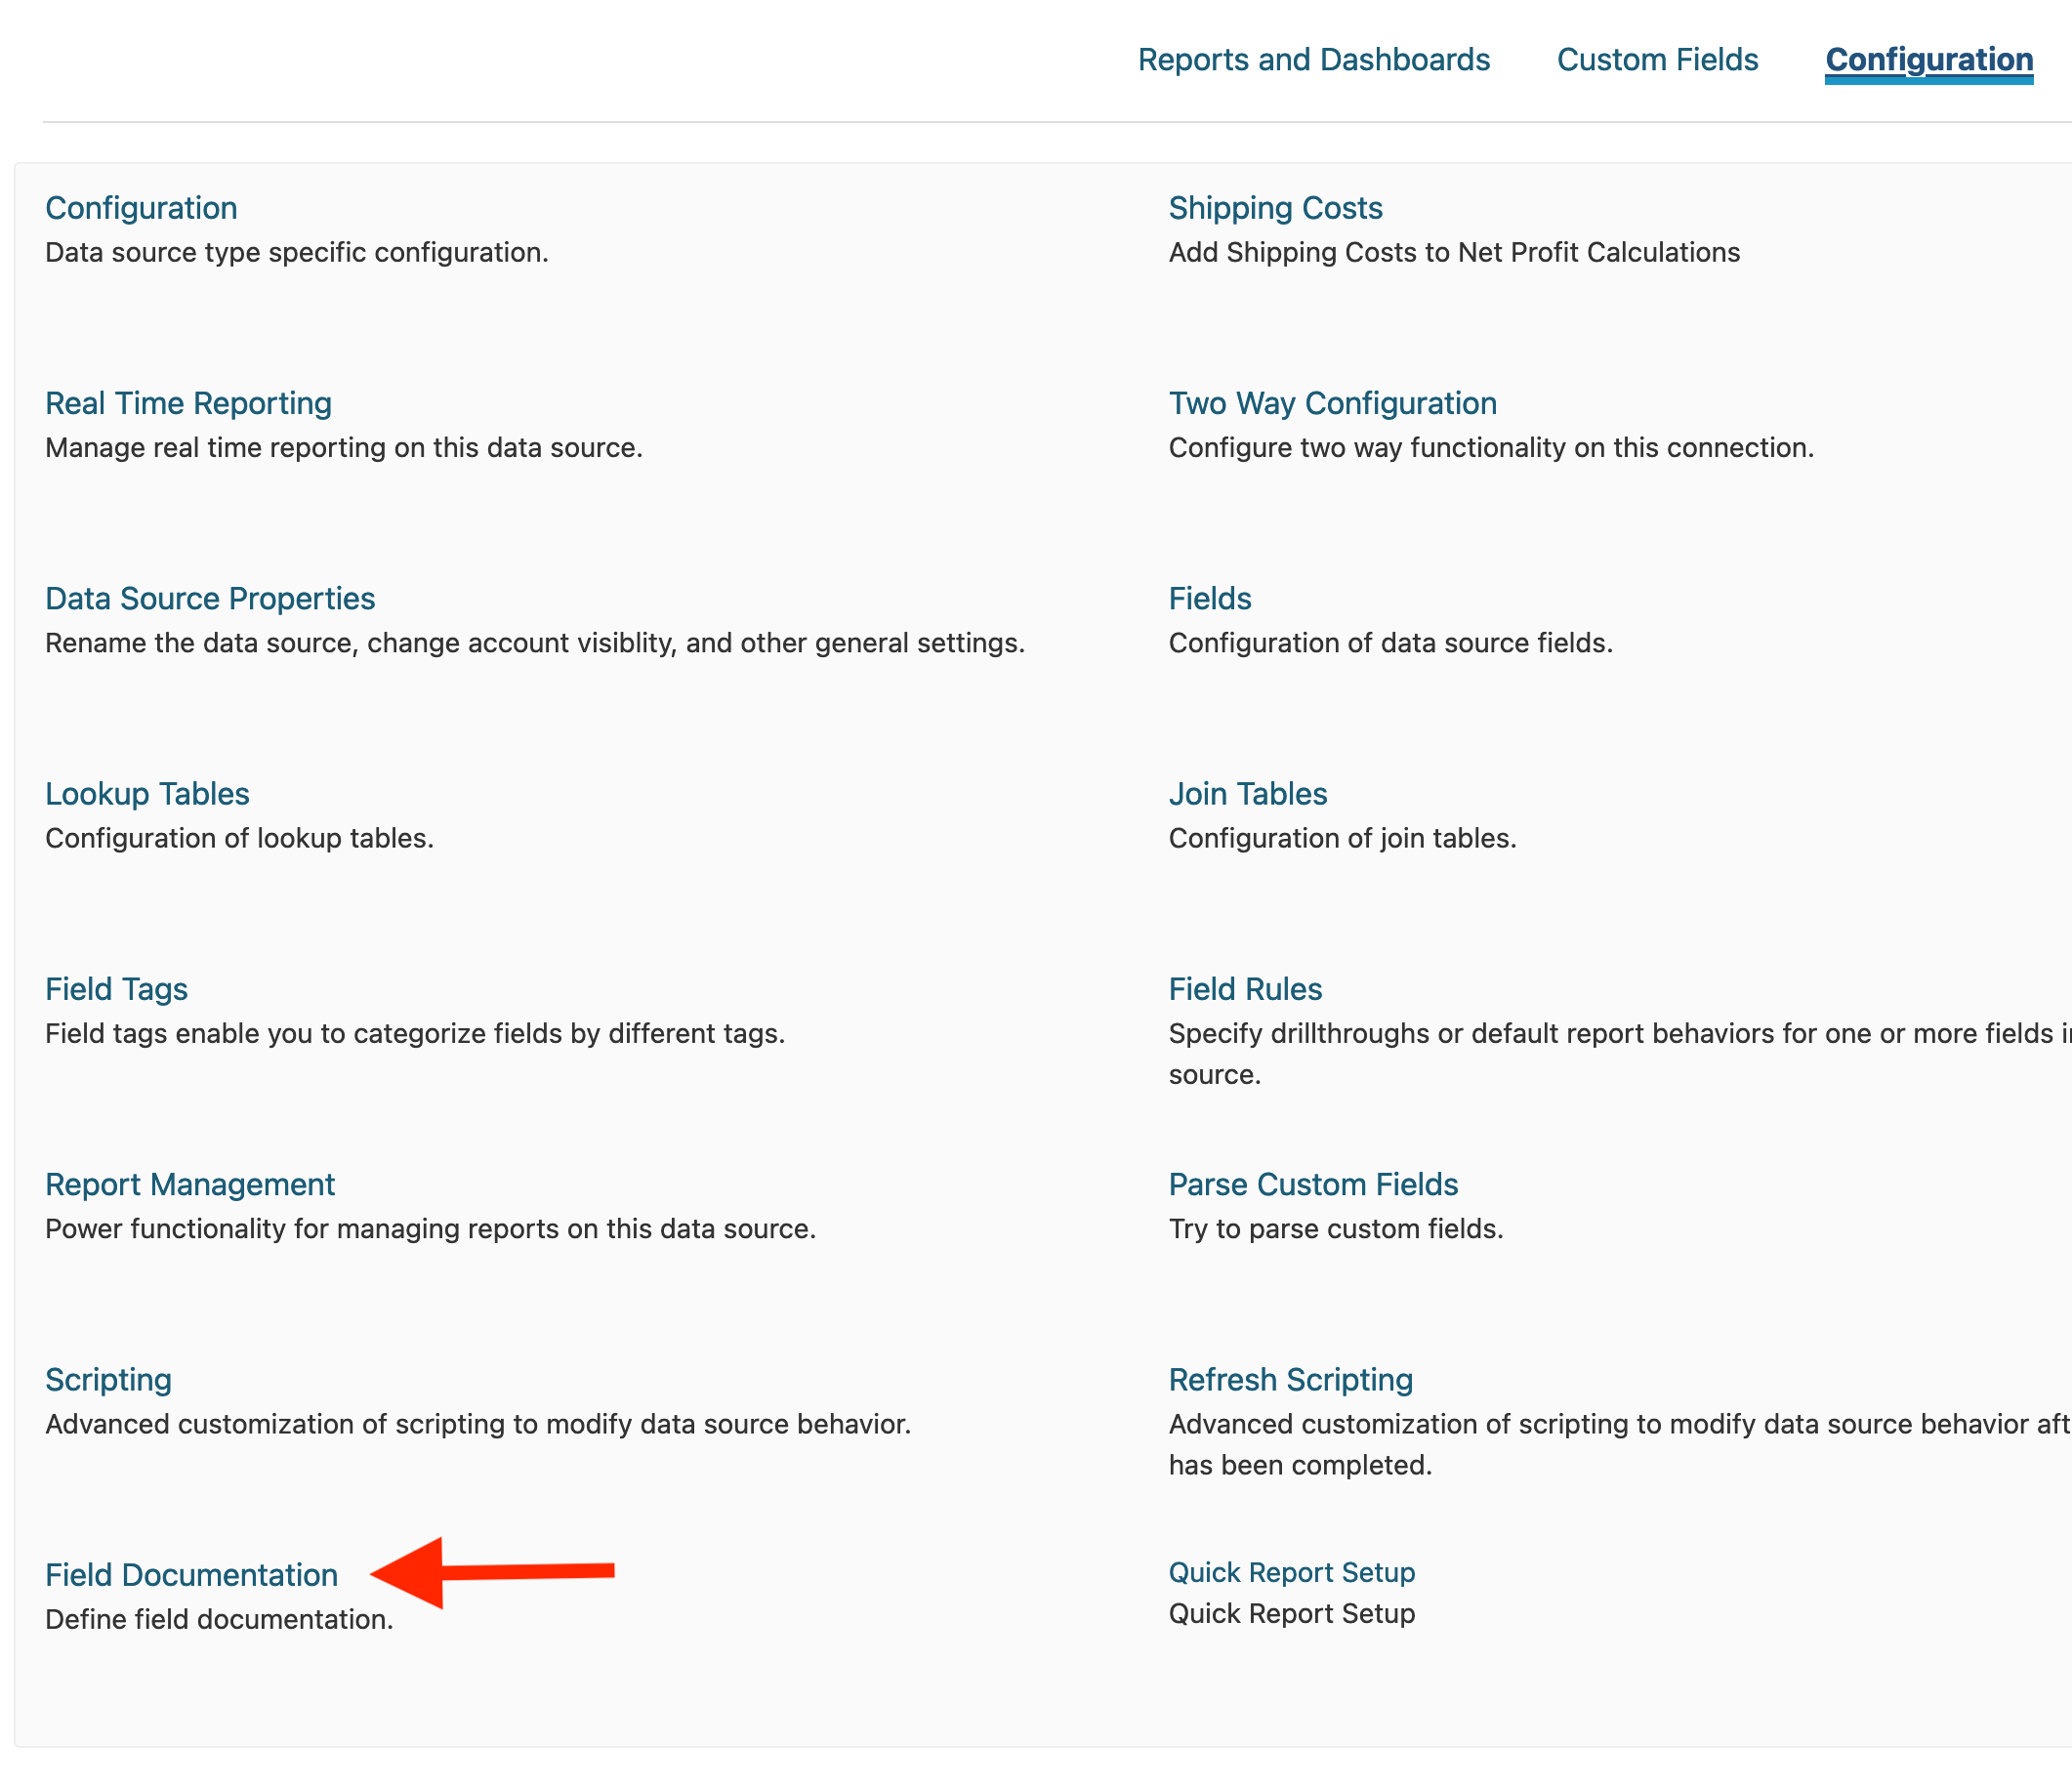The height and width of the screenshot is (1787, 2072).
Task: Click 'Configuration of lookup tables.' text
Action: click(x=239, y=838)
